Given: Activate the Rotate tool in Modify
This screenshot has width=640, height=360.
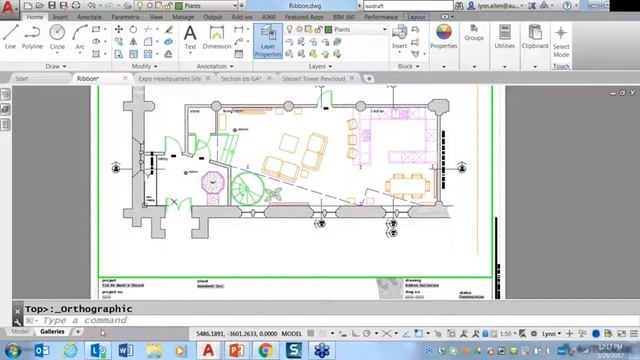Looking at the screenshot, I should (x=133, y=29).
